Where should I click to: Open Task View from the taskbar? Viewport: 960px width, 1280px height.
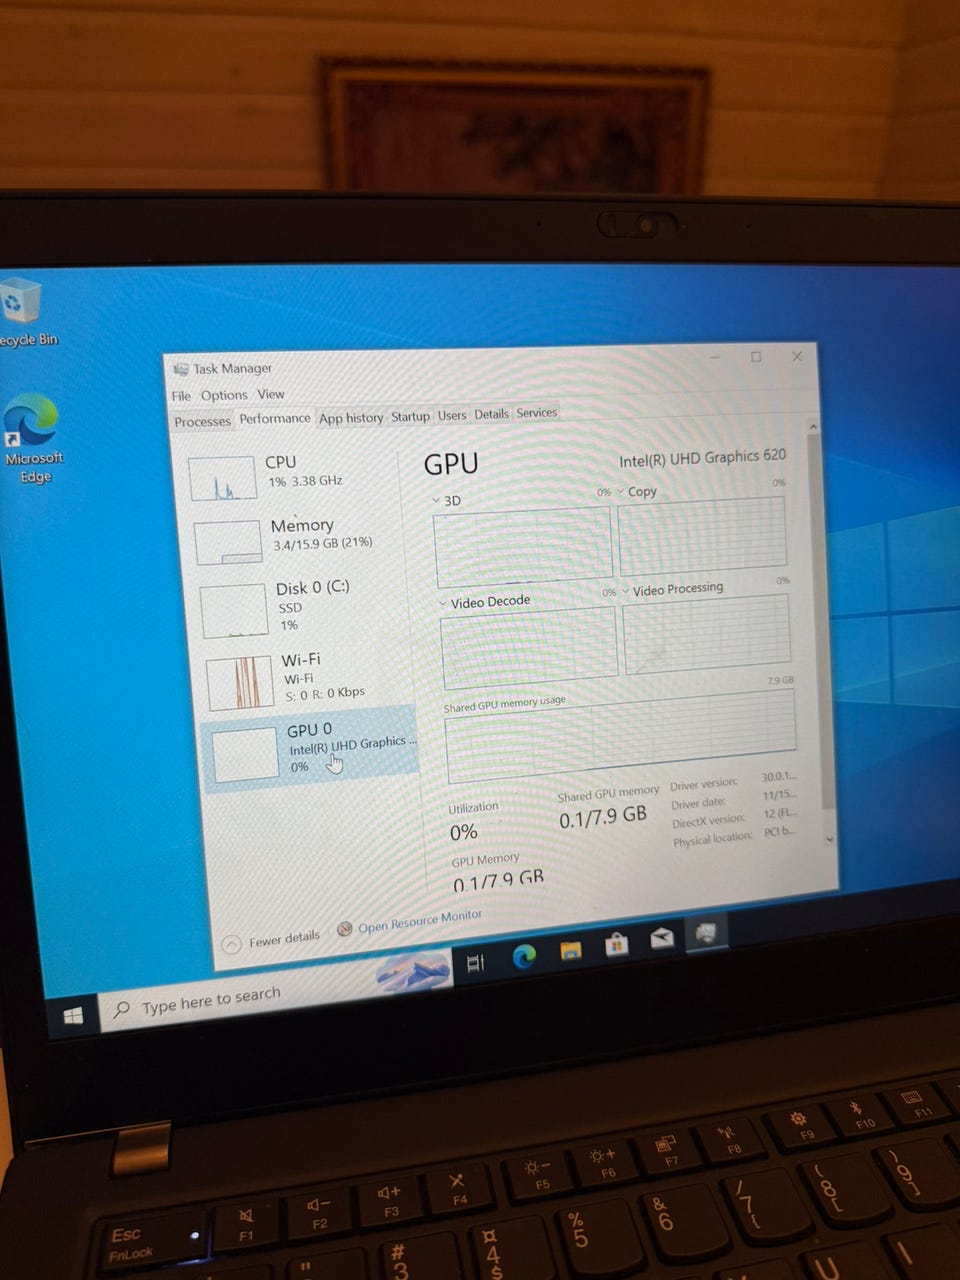tap(476, 963)
